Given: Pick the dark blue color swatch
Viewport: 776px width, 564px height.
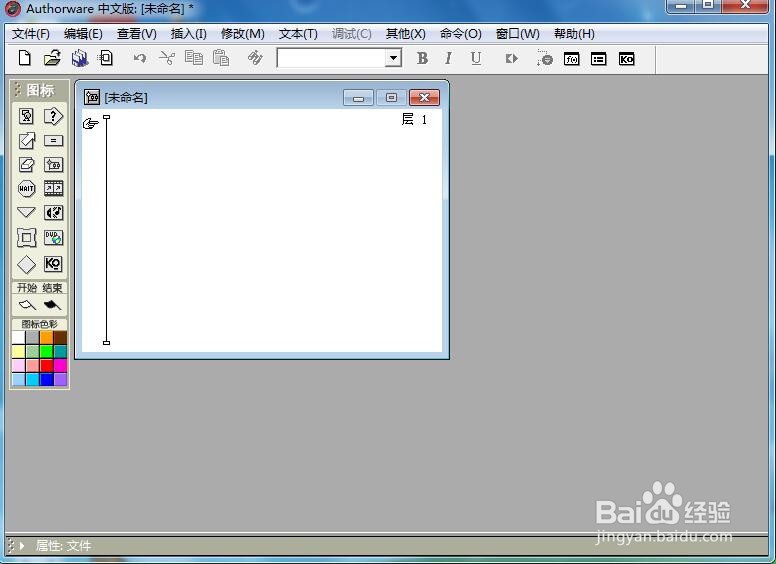Looking at the screenshot, I should [x=47, y=379].
